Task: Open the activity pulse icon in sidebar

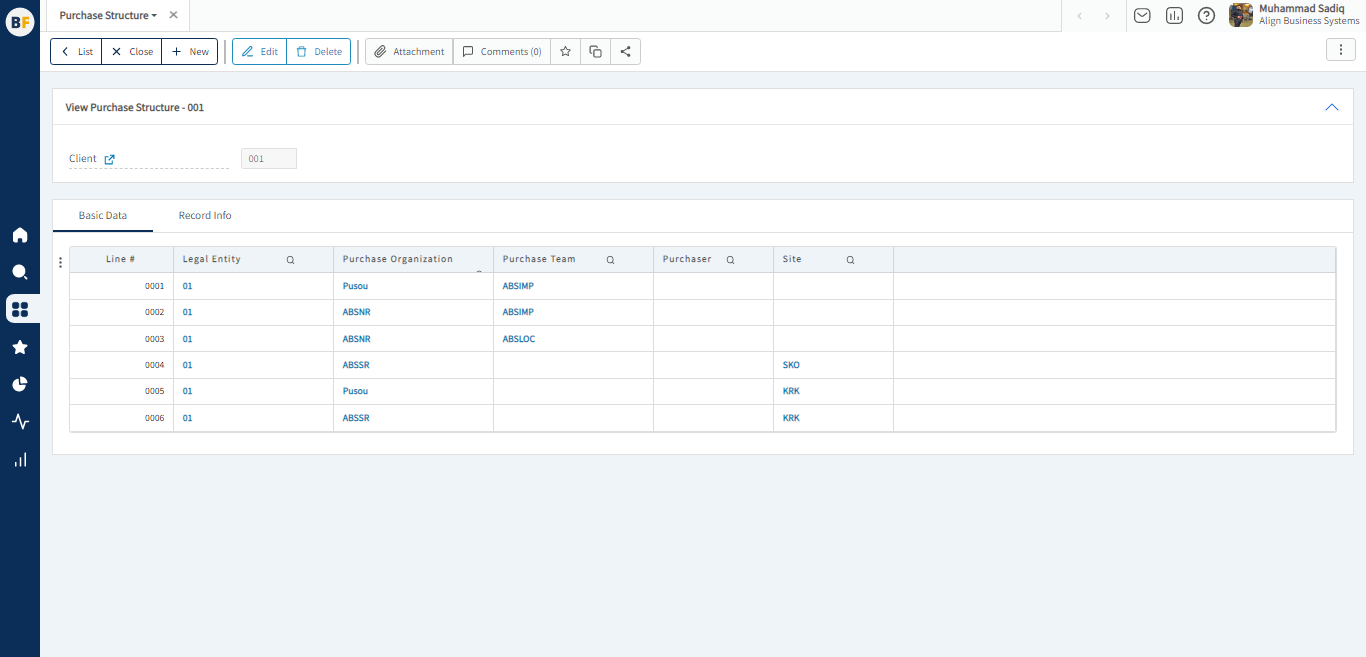Action: coord(20,422)
